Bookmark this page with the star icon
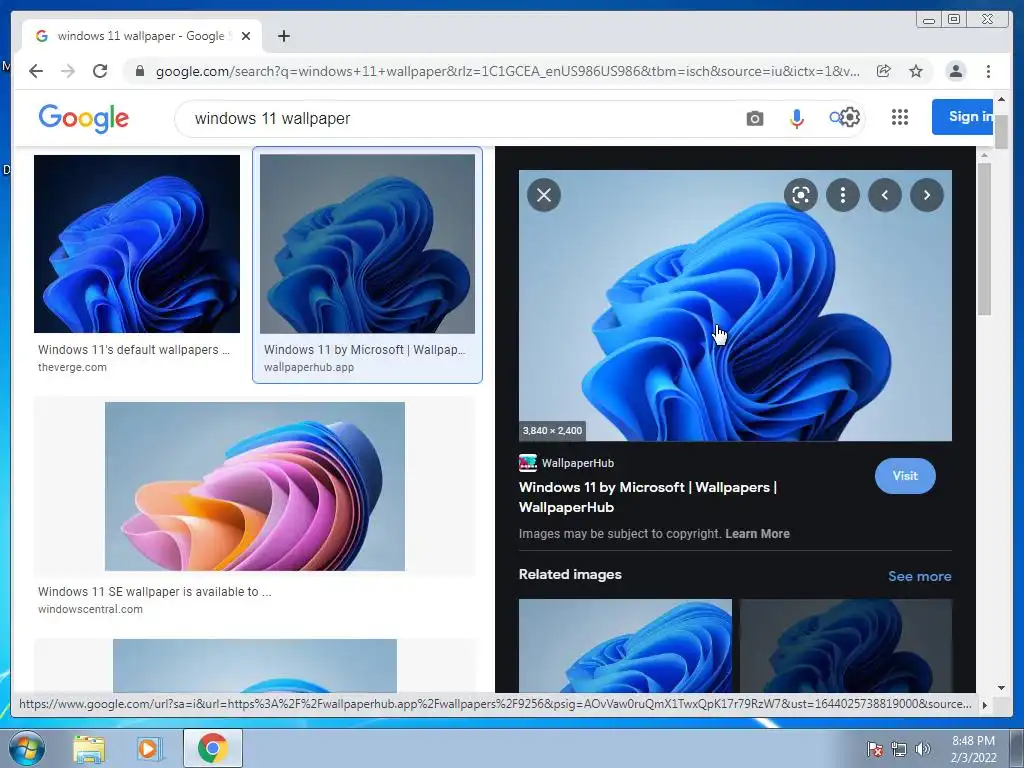 coord(916,71)
